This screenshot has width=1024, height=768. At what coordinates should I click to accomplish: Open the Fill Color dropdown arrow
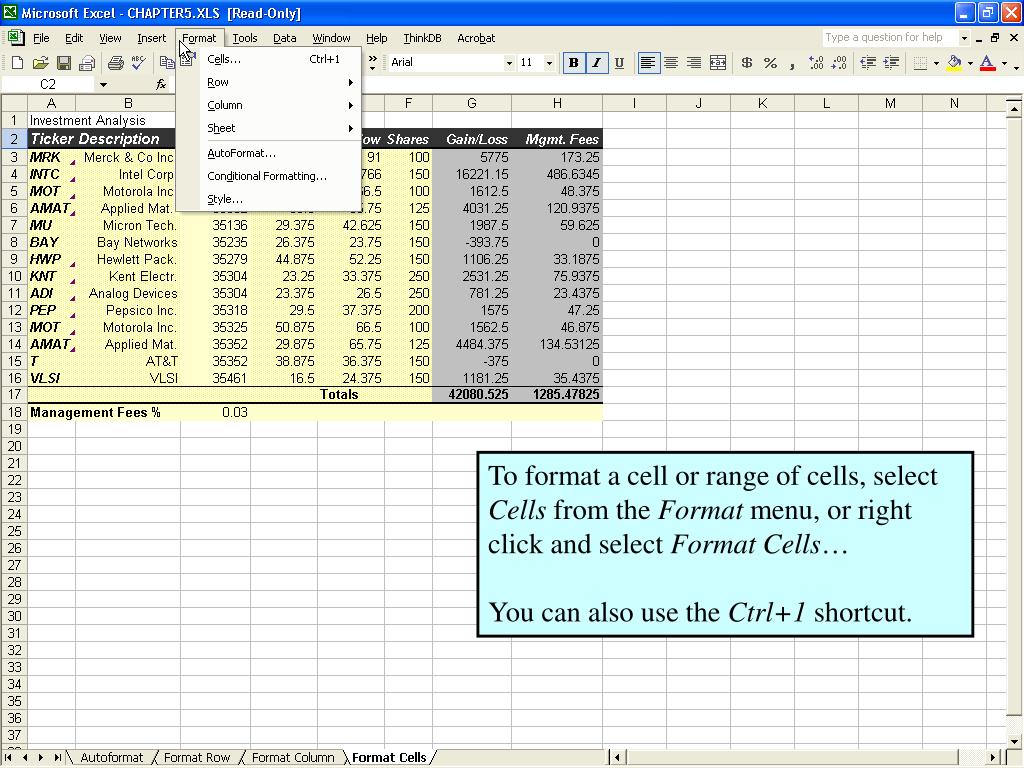pyautogui.click(x=970, y=63)
